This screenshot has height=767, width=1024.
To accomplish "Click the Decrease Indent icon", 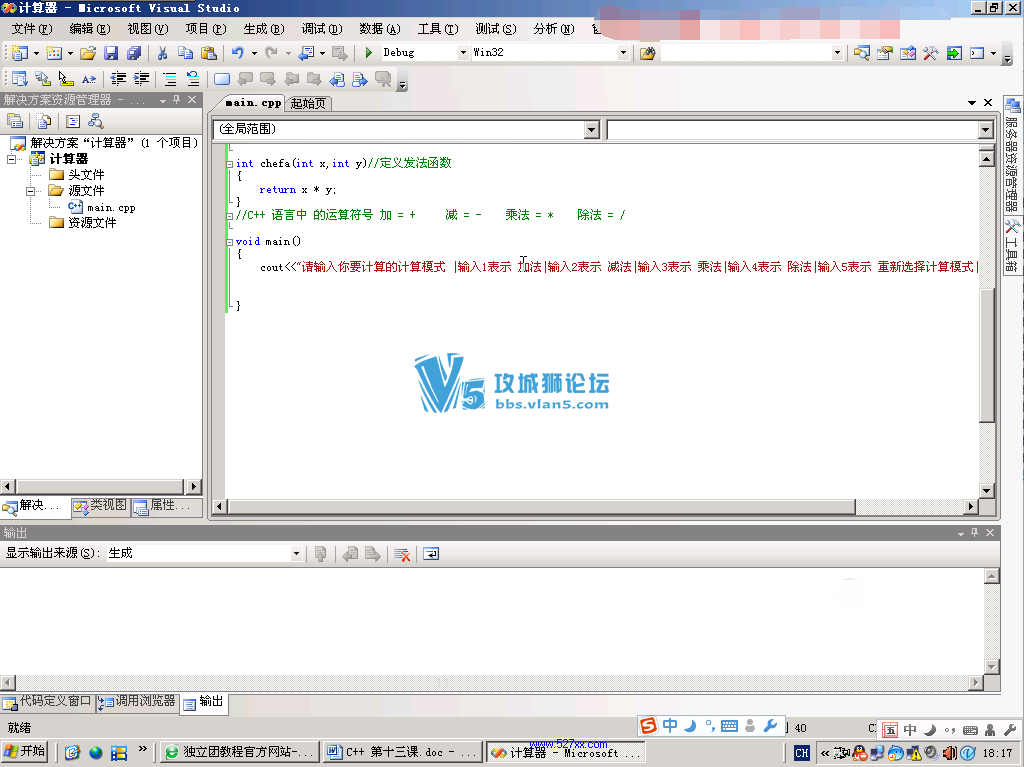I will pyautogui.click(x=118, y=79).
